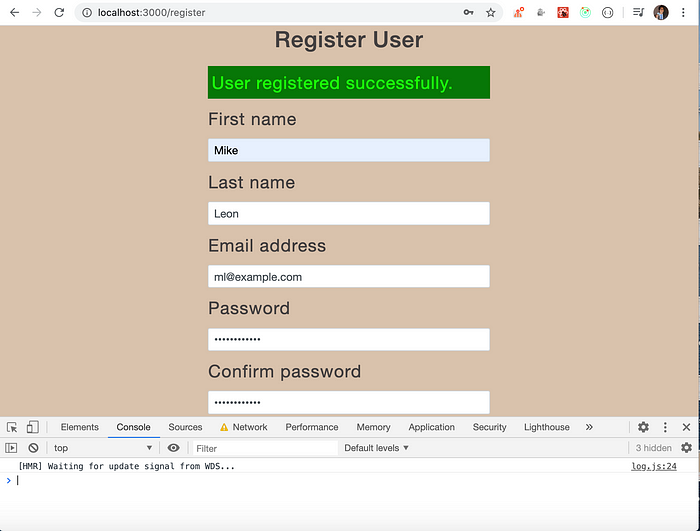Click the green circular extension icon
The height and width of the screenshot is (531, 700).
[x=585, y=13]
